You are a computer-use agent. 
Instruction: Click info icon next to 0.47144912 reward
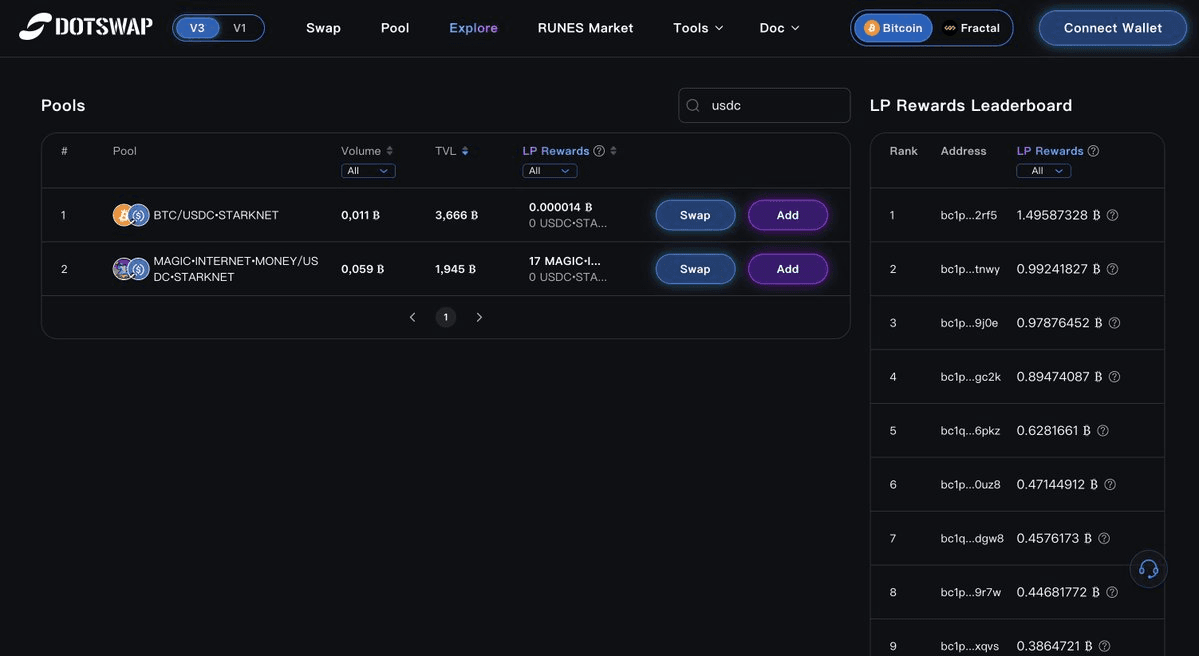coord(1110,484)
